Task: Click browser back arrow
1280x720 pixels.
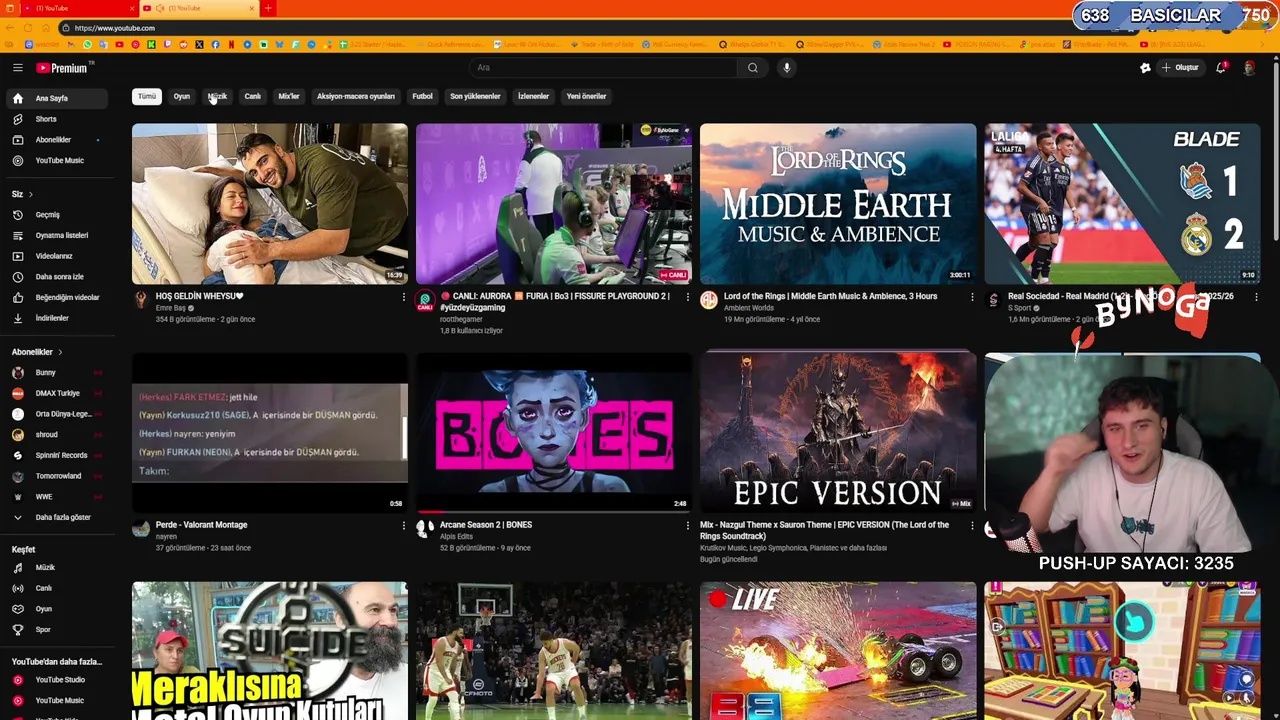Action: click(10, 28)
